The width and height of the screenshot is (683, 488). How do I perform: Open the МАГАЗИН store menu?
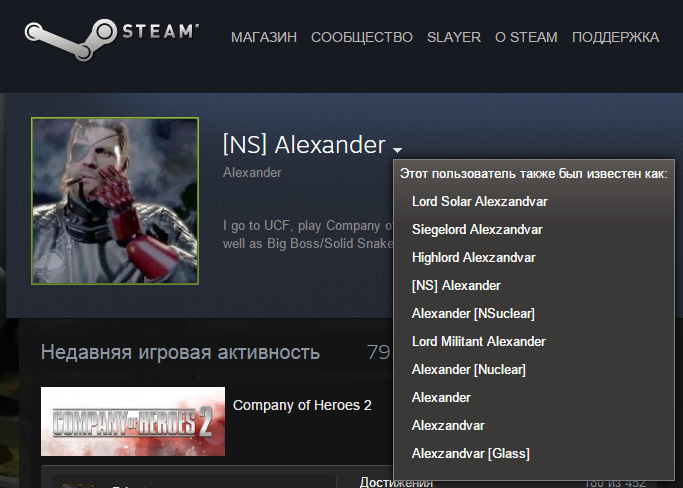tap(264, 37)
